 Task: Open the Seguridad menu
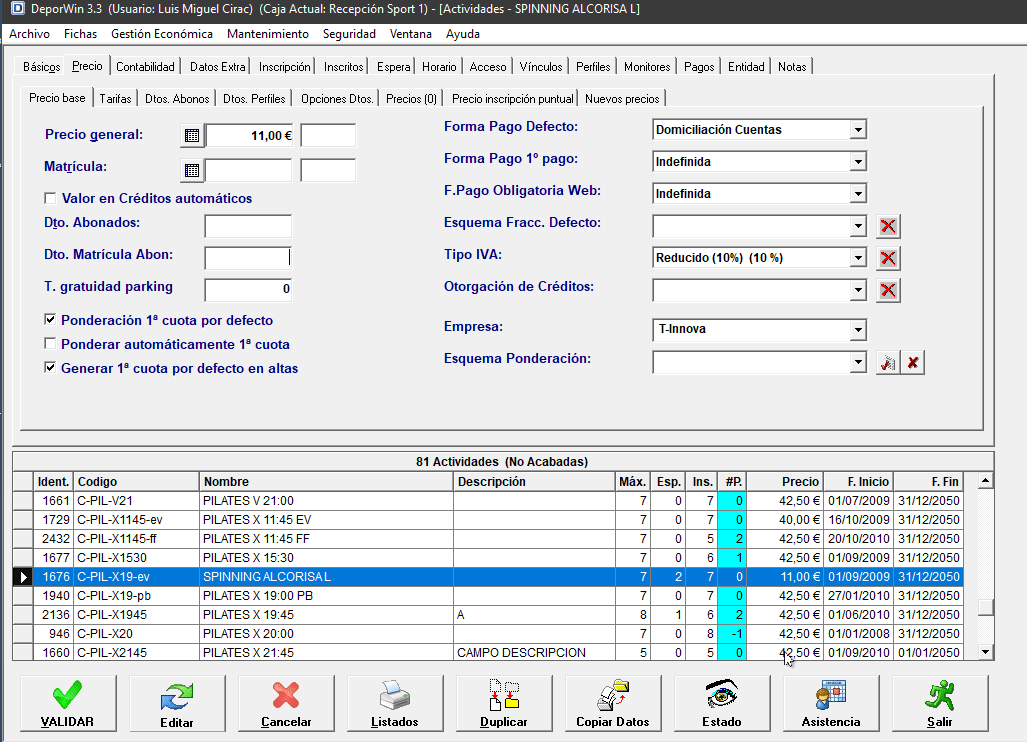(x=349, y=34)
